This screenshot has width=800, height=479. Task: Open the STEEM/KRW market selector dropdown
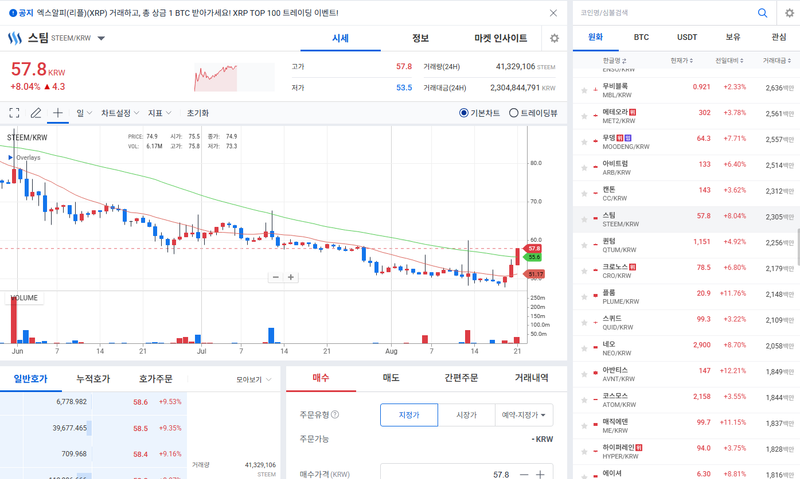tap(101, 38)
